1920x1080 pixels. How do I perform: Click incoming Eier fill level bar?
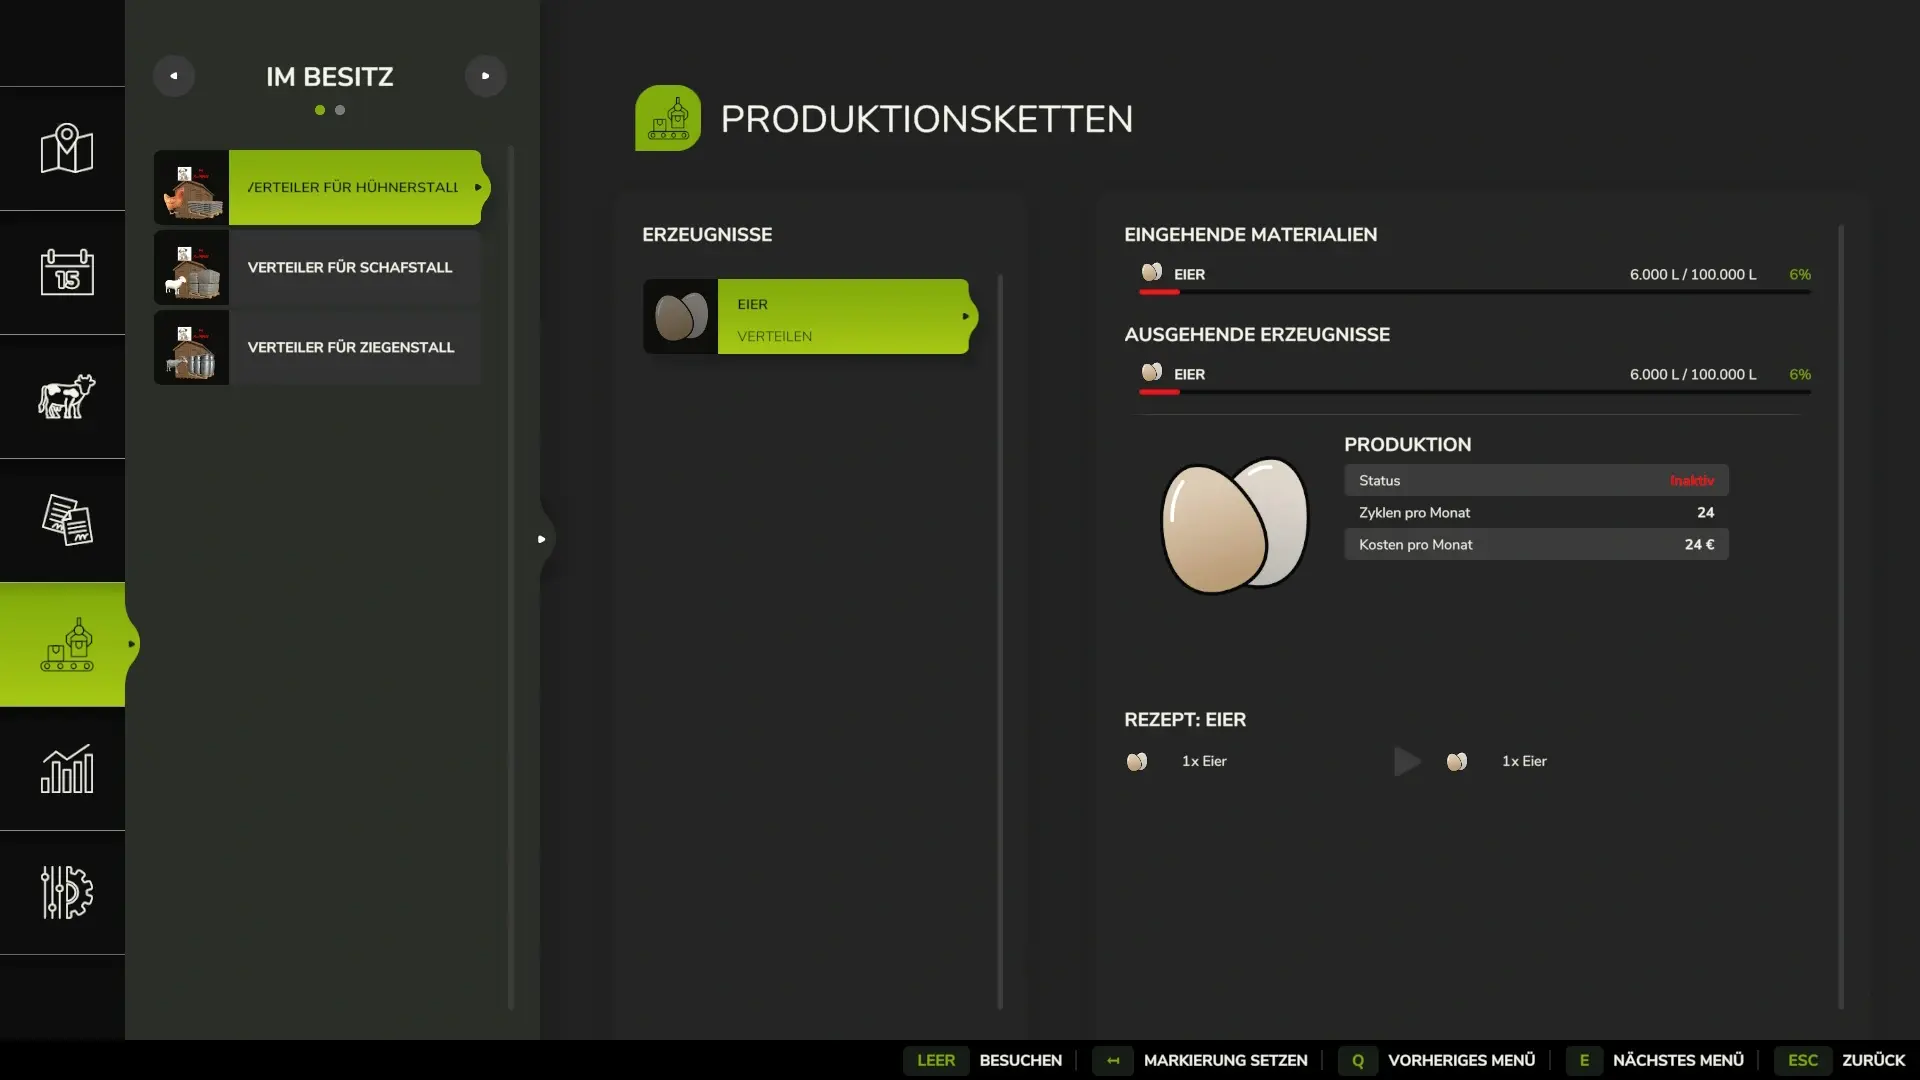point(1474,292)
